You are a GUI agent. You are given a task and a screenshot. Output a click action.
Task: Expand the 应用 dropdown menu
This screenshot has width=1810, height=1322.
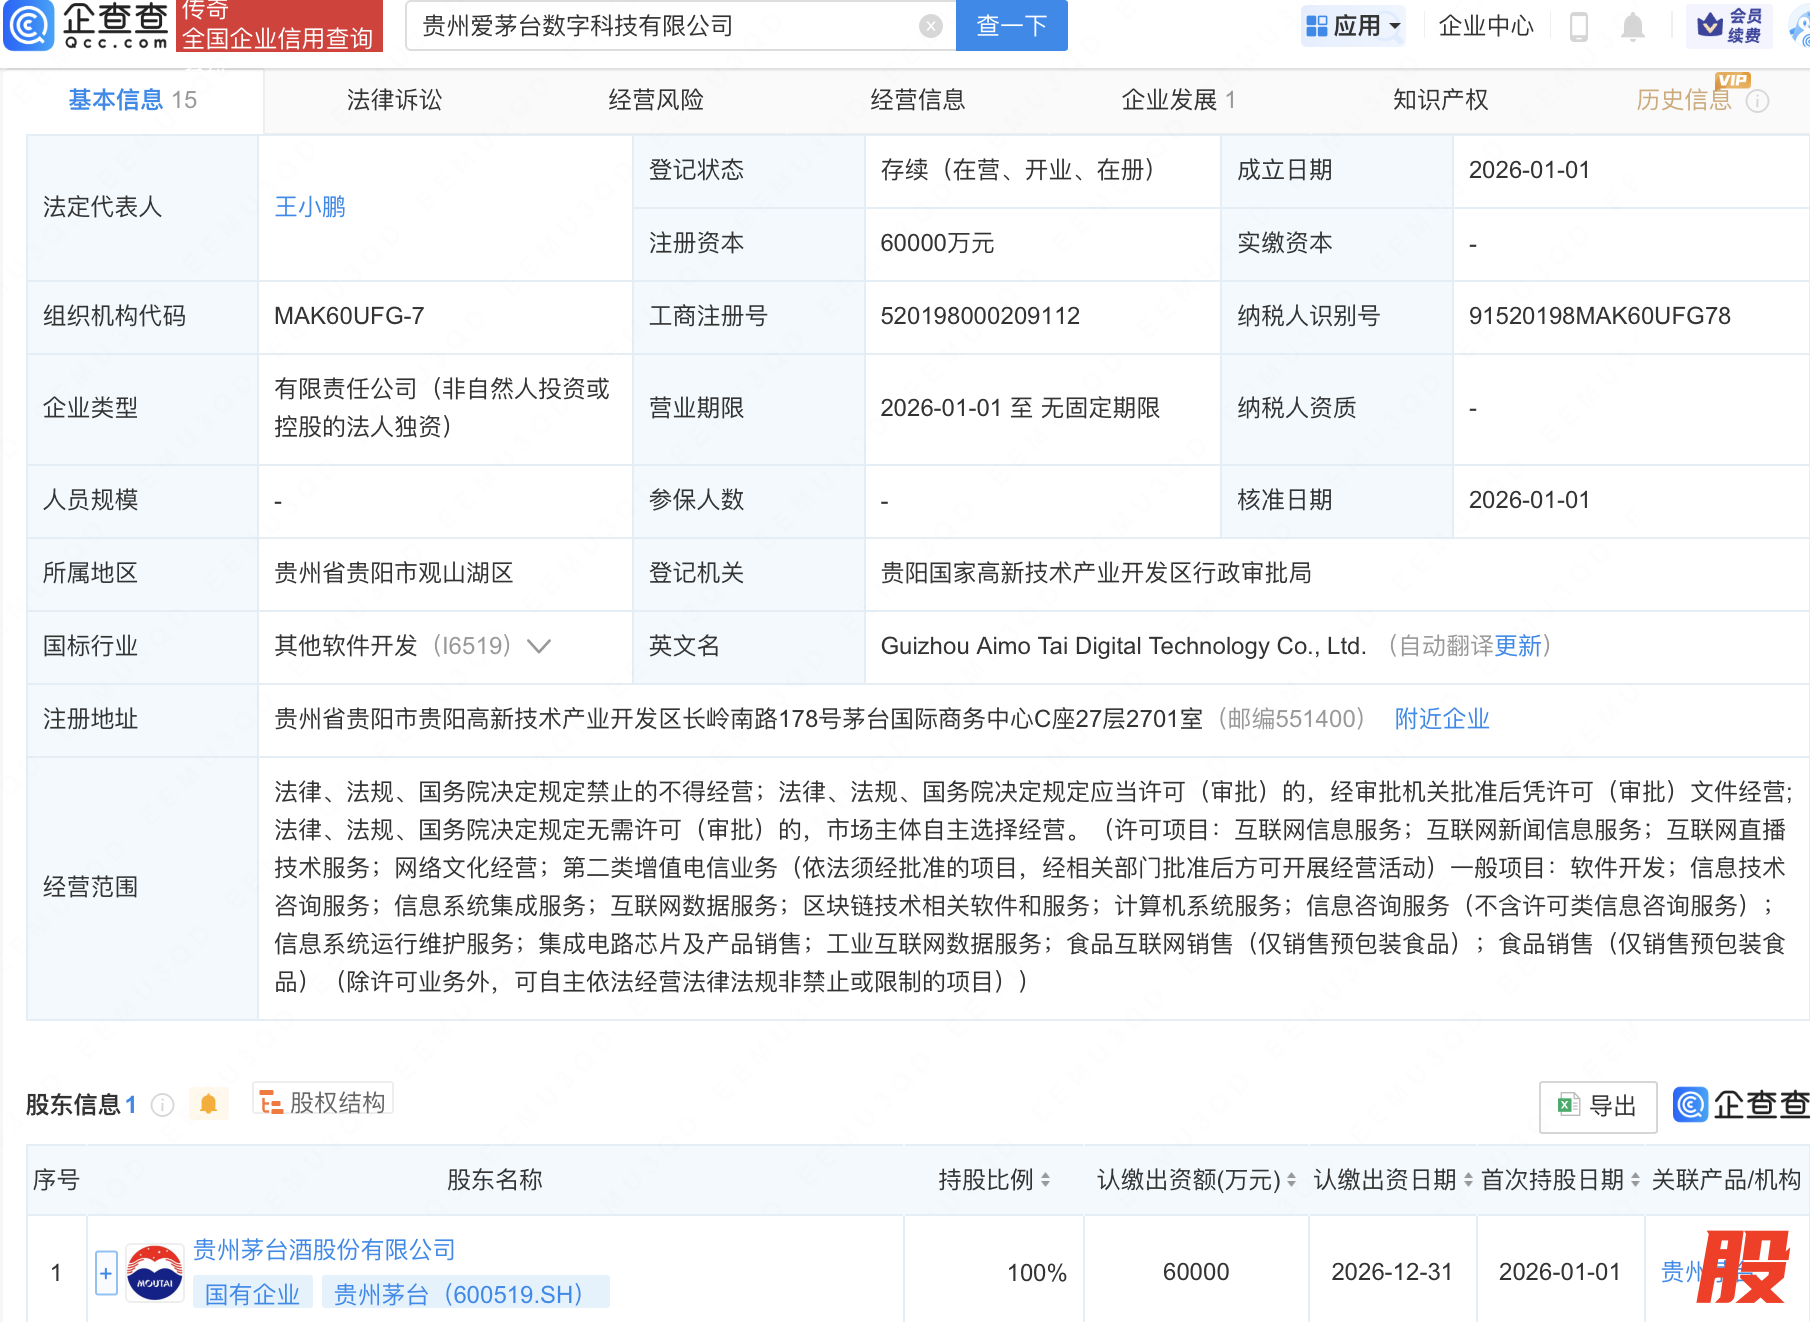coord(1354,26)
